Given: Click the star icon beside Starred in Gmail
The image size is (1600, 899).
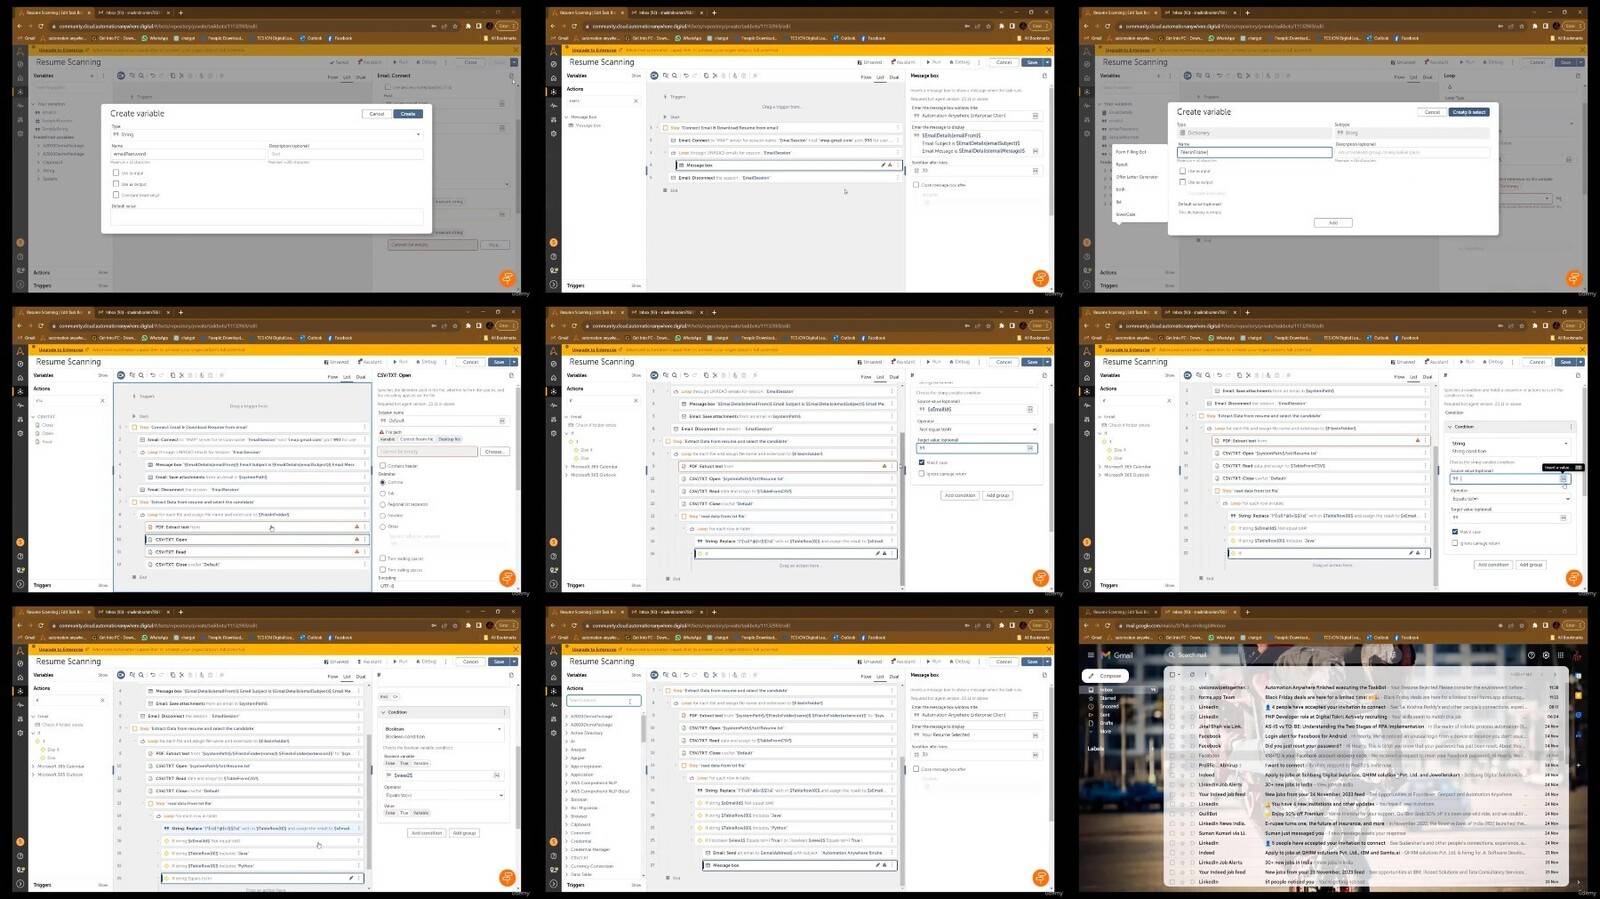Looking at the screenshot, I should (x=1091, y=698).
